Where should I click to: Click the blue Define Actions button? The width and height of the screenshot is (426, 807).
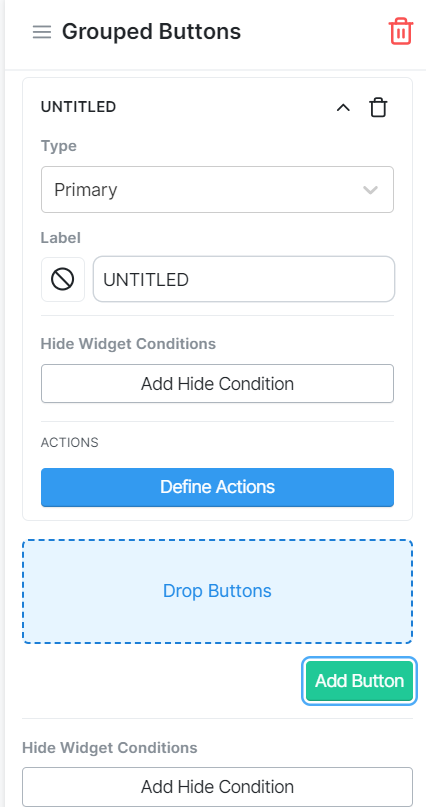217,487
